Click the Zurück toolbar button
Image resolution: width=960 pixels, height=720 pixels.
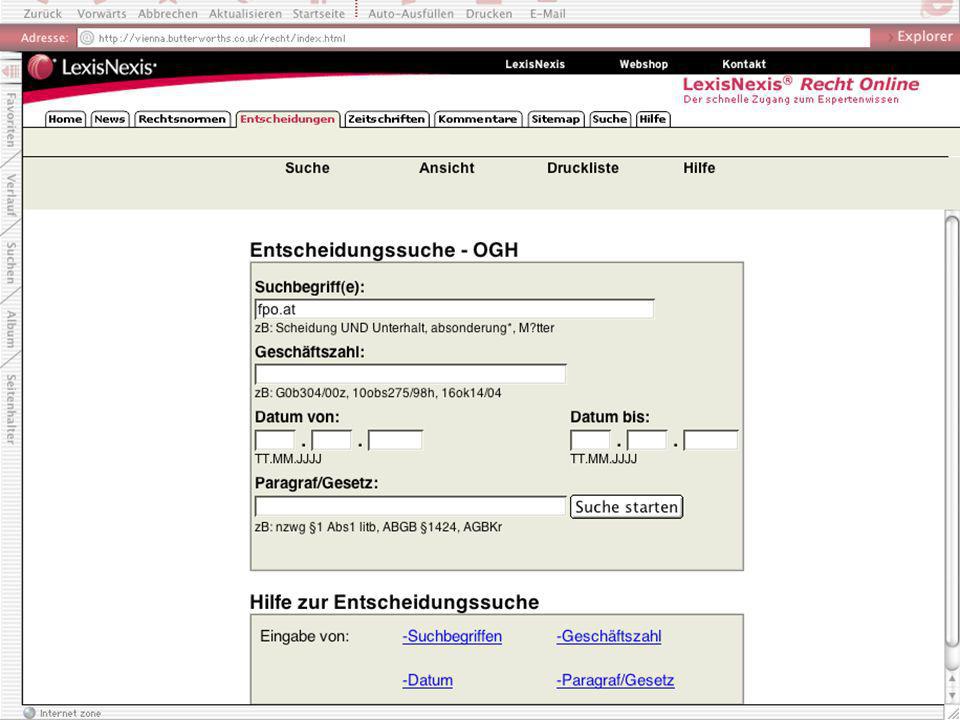[42, 13]
